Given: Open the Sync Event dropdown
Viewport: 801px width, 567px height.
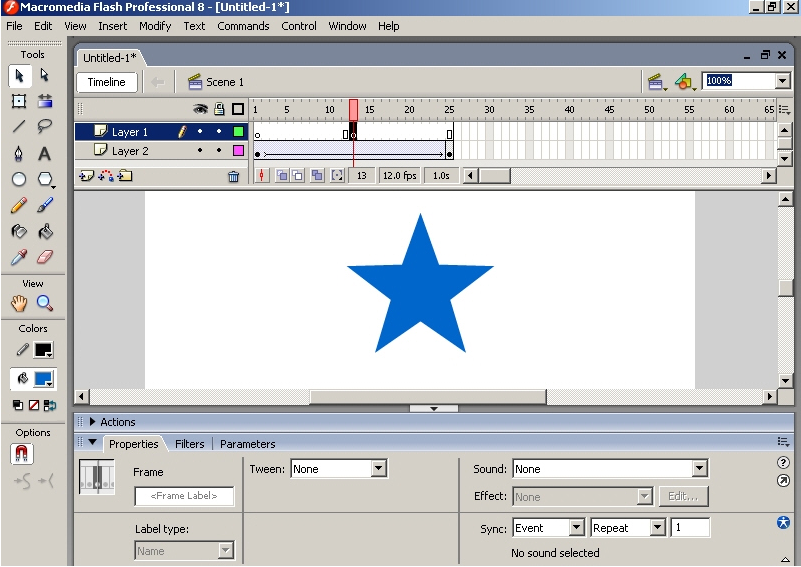Looking at the screenshot, I should pyautogui.click(x=576, y=527).
